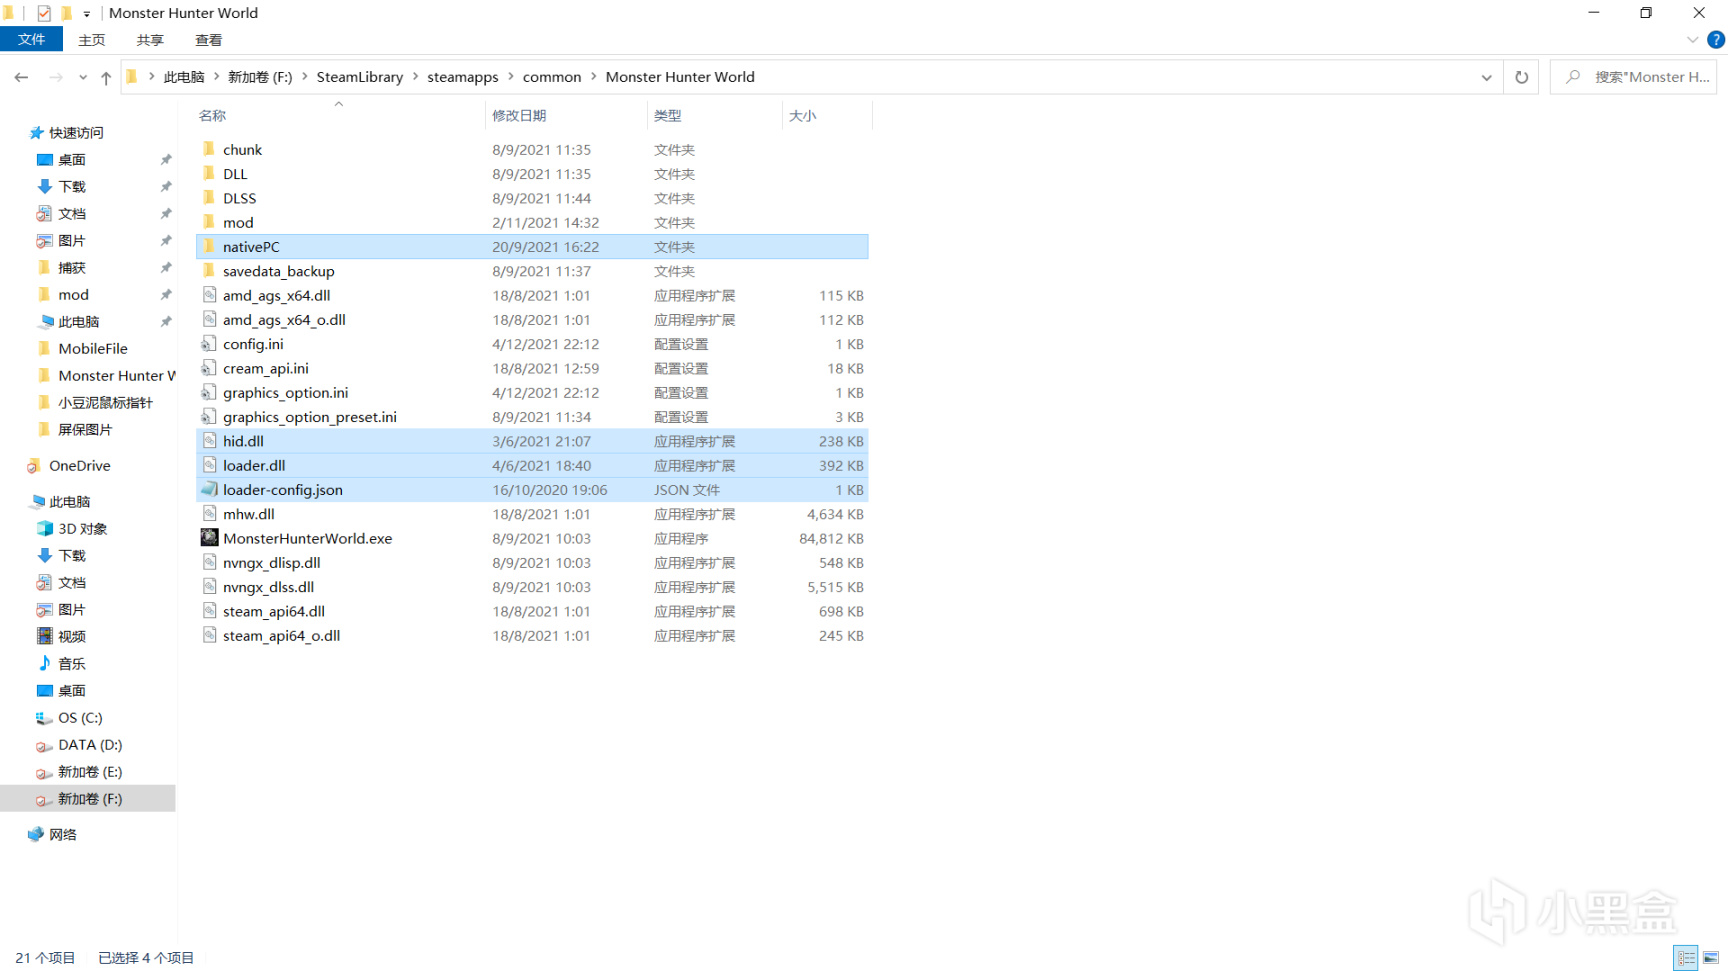Click the properties quick access toolbar icon
Image resolution: width=1728 pixels, height=971 pixels.
click(x=44, y=13)
